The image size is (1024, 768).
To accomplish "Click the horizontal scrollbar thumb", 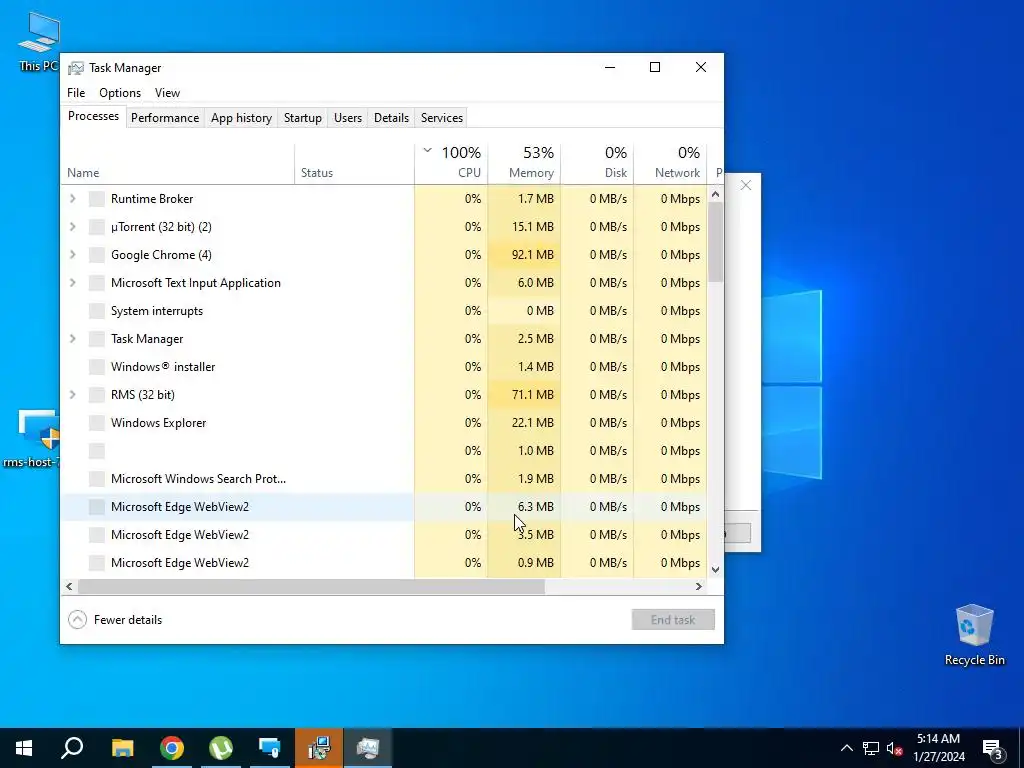I will pos(311,586).
